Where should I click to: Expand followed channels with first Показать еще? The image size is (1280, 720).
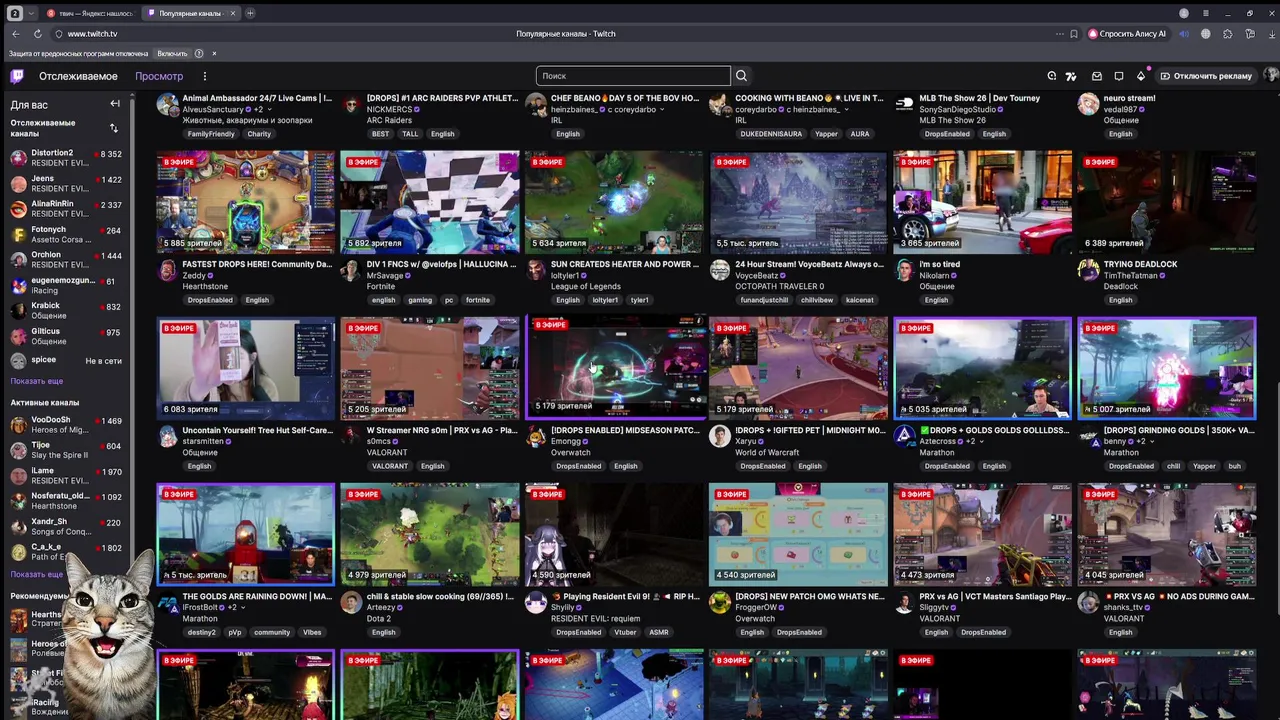37,381
